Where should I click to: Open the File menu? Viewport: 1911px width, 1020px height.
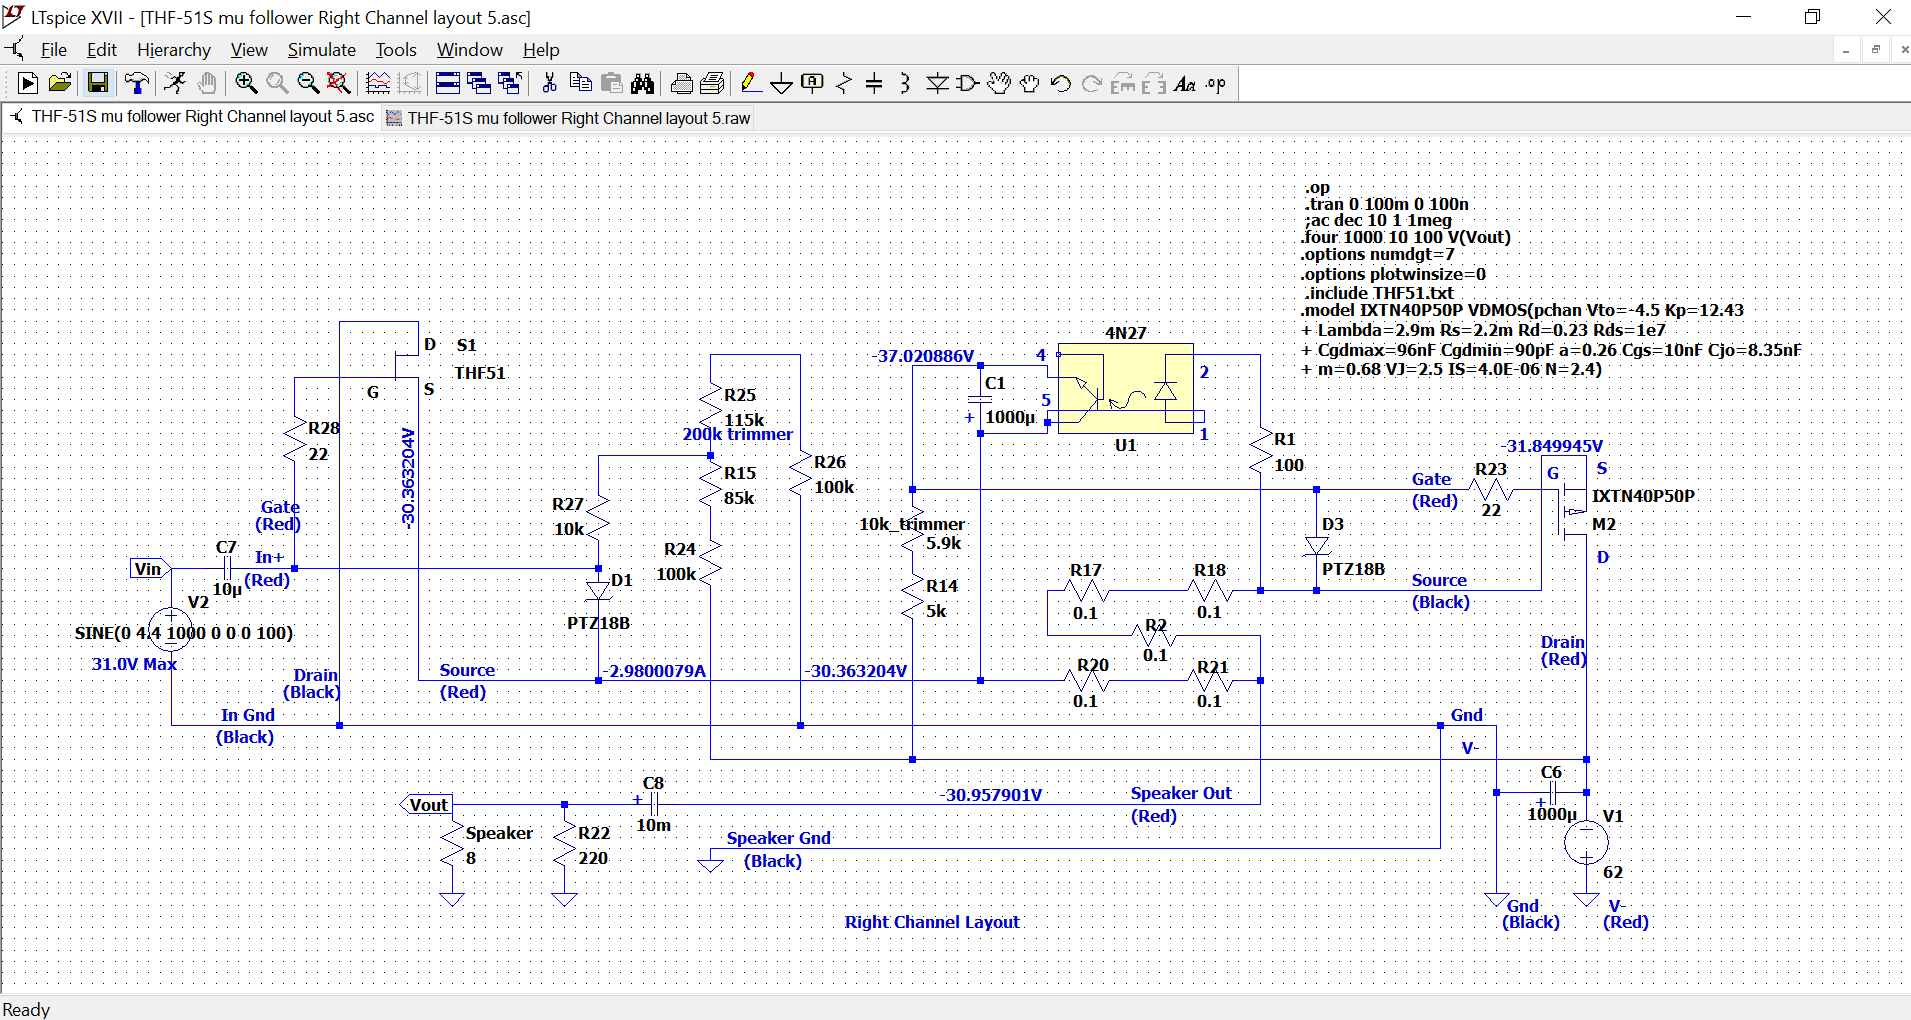click(x=54, y=50)
